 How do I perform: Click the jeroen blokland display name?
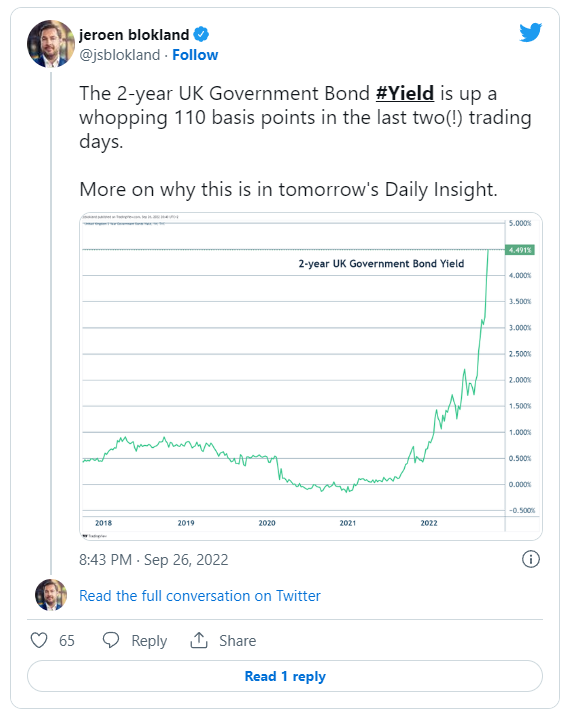click(134, 35)
